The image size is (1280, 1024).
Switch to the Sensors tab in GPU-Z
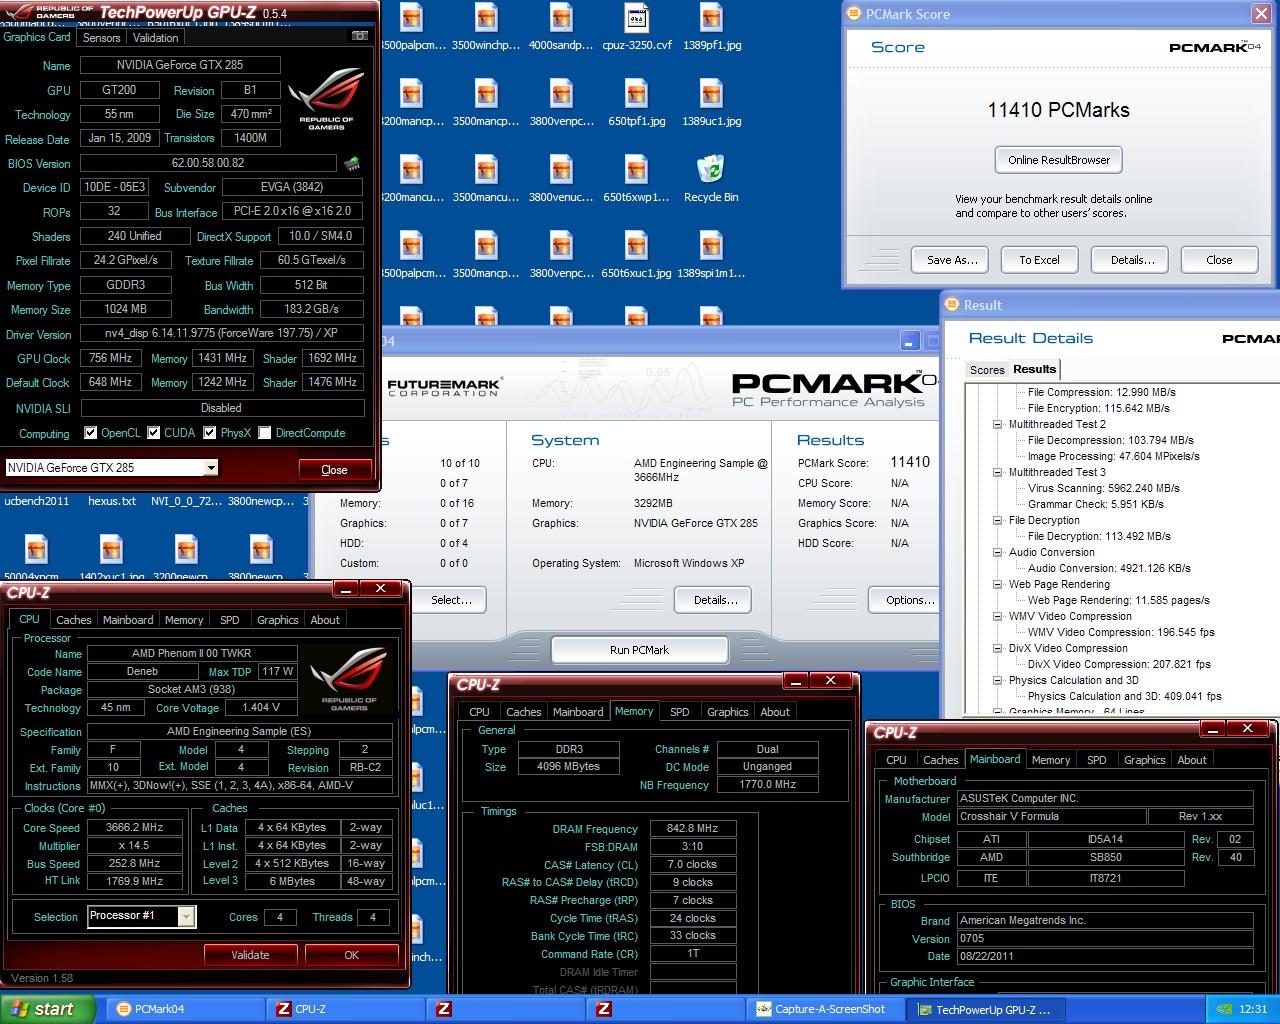coord(101,38)
